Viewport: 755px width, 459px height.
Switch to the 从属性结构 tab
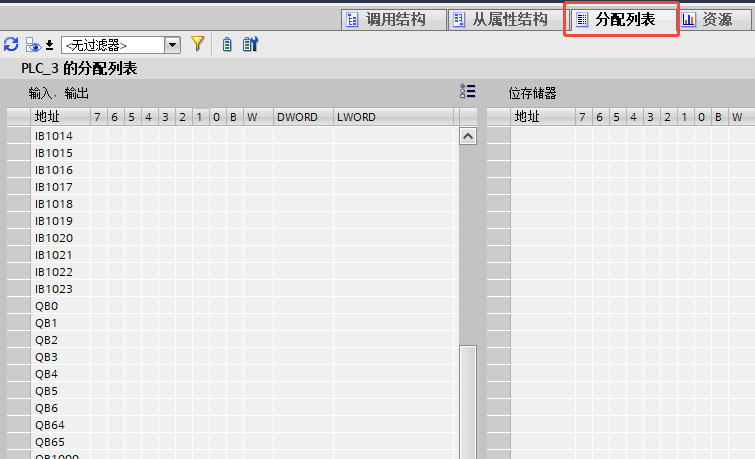(x=500, y=19)
